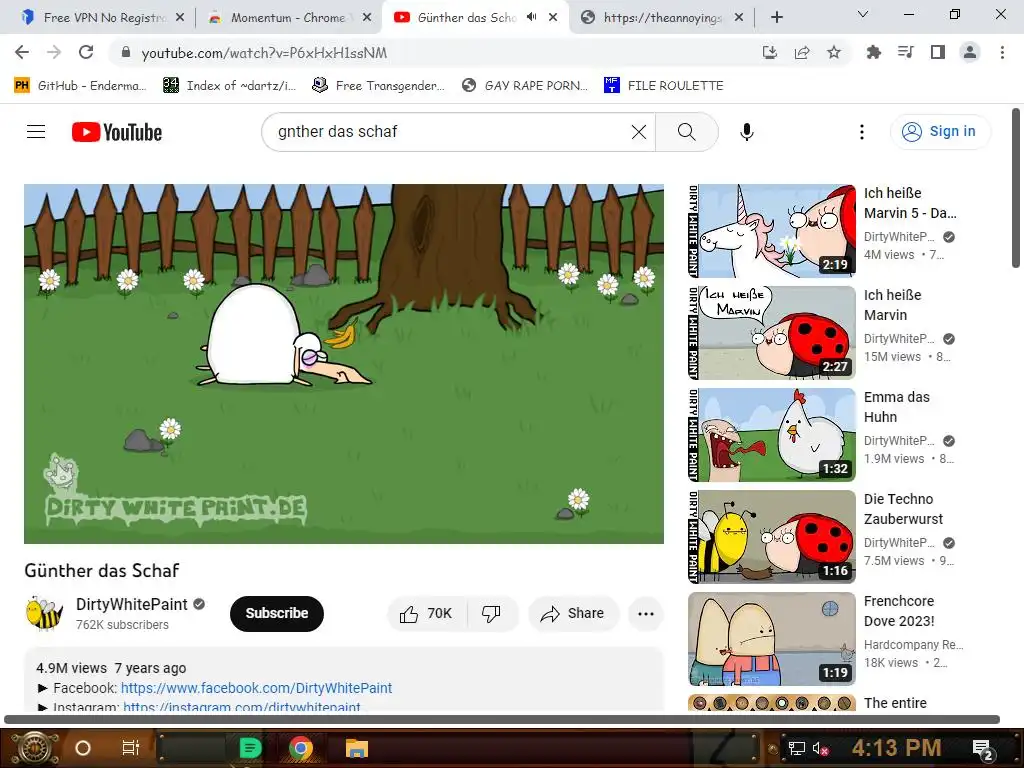Like the video with 70K thumbs-up
The image size is (1024, 768).
point(426,614)
